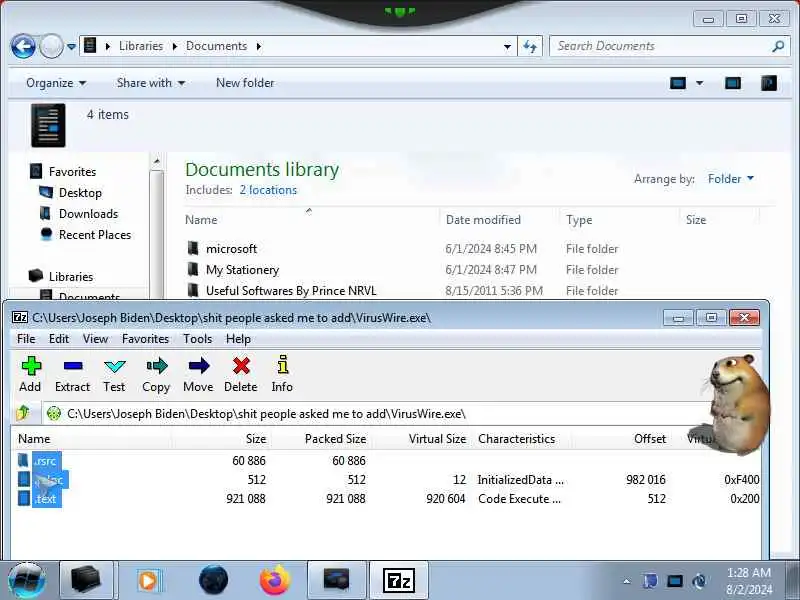The image size is (800, 600).
Task: Click the New folder button
Action: coord(245,83)
